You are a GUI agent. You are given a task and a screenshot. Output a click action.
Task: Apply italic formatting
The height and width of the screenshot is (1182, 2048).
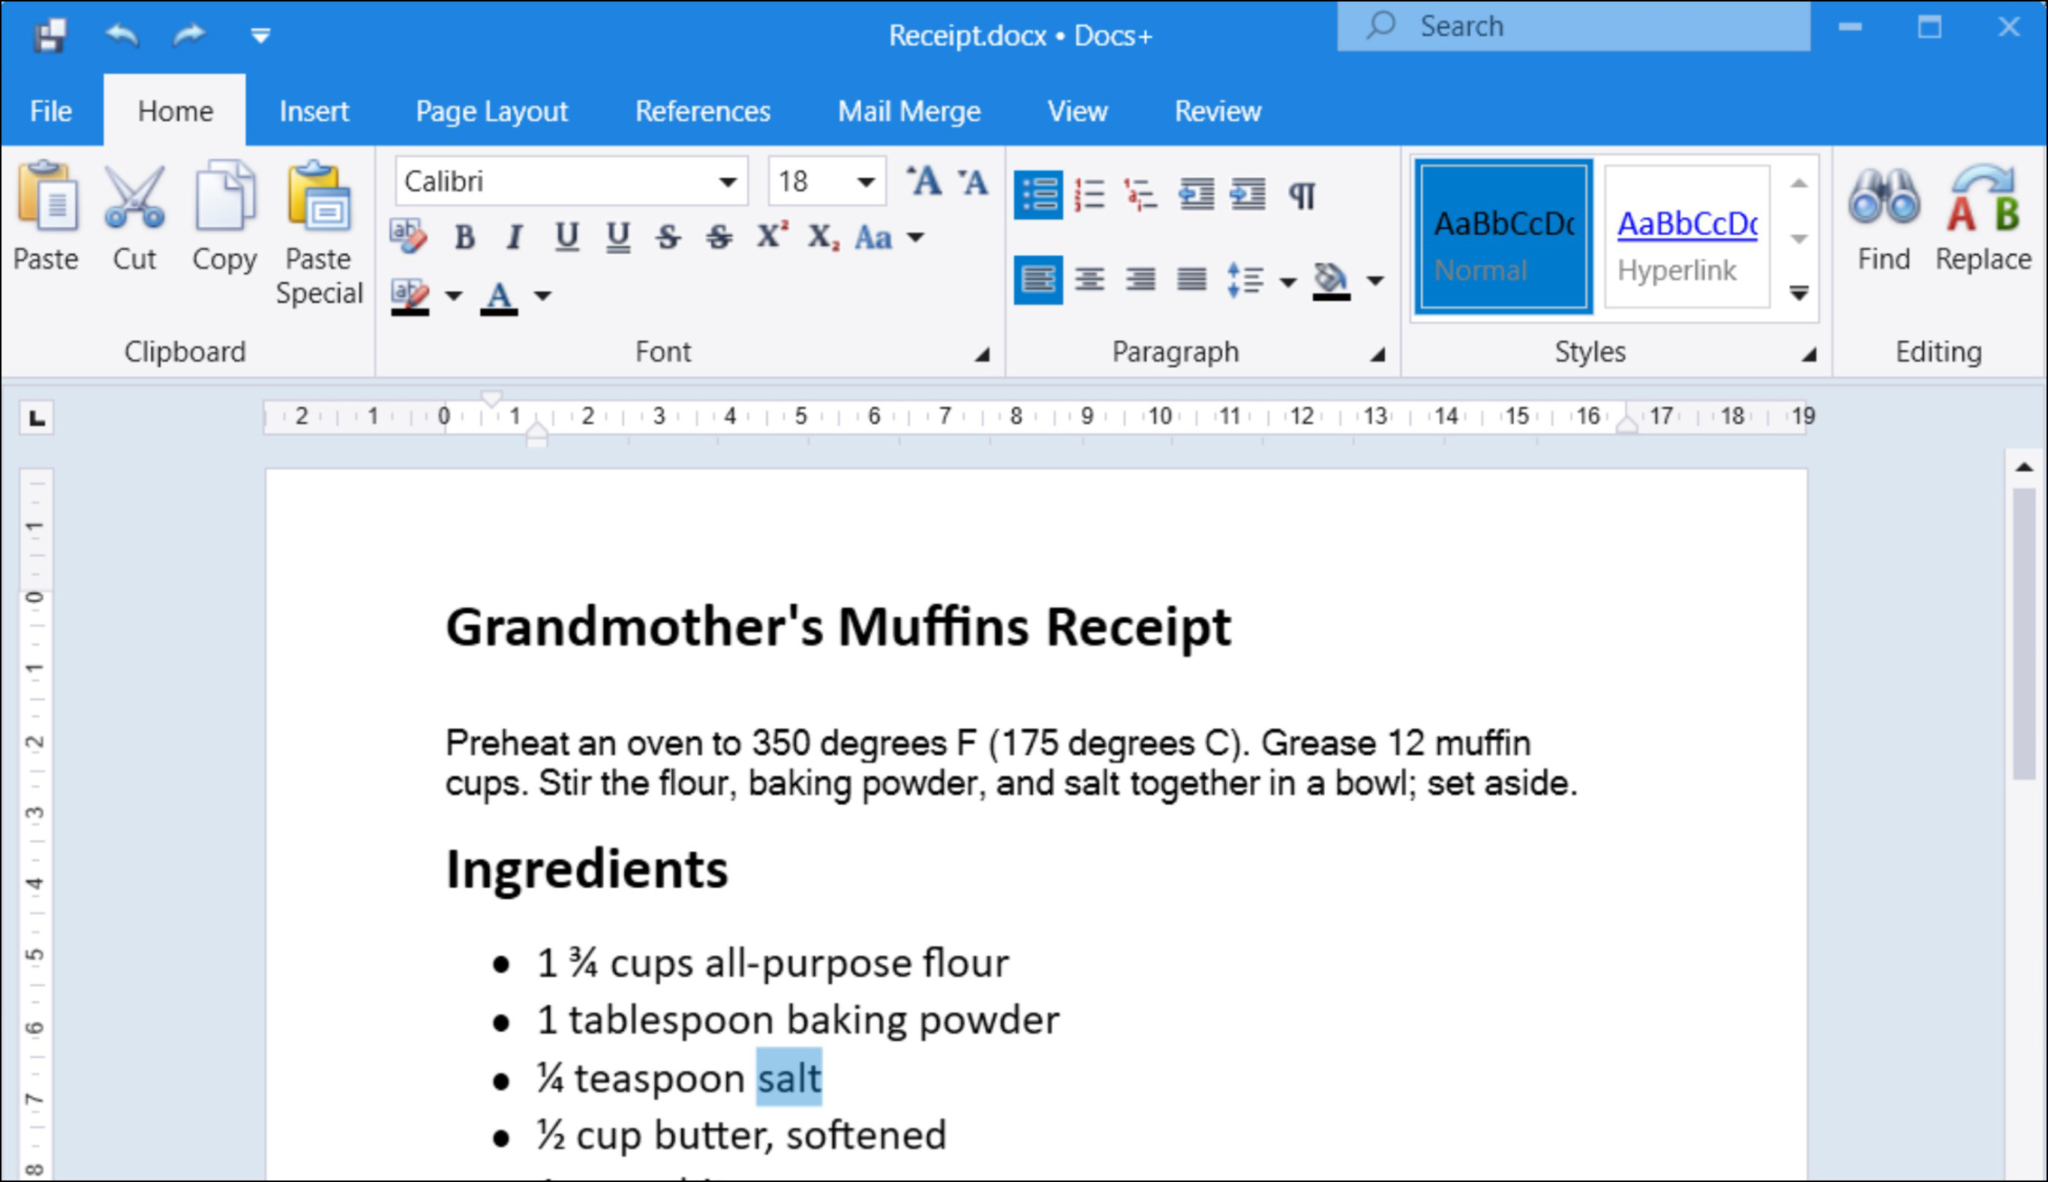click(x=514, y=237)
